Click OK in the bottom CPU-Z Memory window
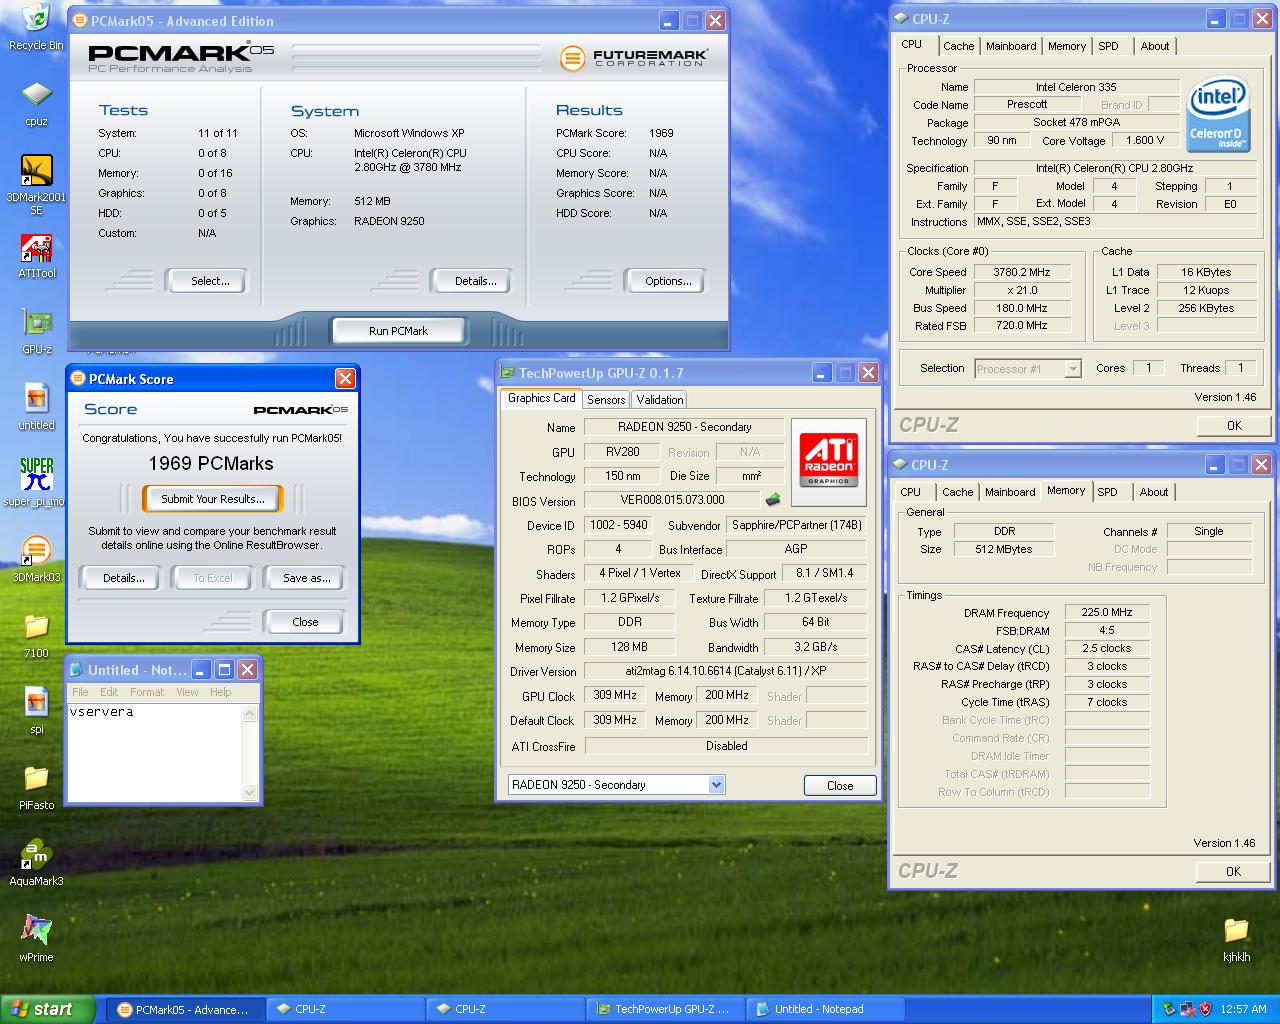Screen dimensions: 1280x1024 pyautogui.click(x=1233, y=872)
